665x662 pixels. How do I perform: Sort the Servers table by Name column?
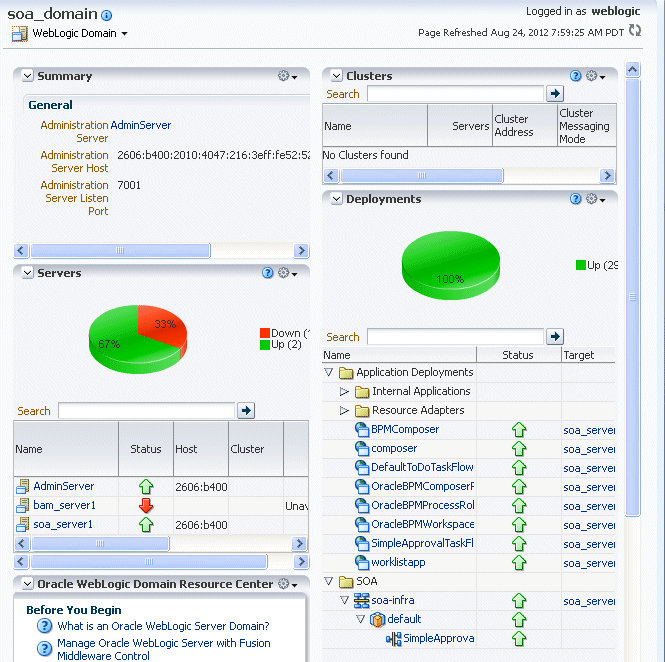click(66, 449)
